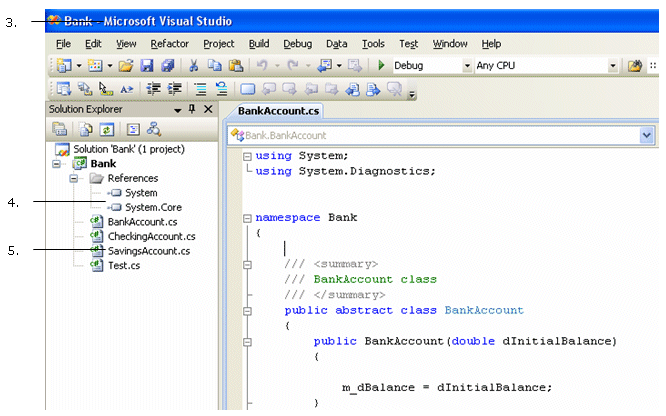Image resolution: width=666 pixels, height=416 pixels.
Task: Uncomment selected lines icon
Action: 221,89
